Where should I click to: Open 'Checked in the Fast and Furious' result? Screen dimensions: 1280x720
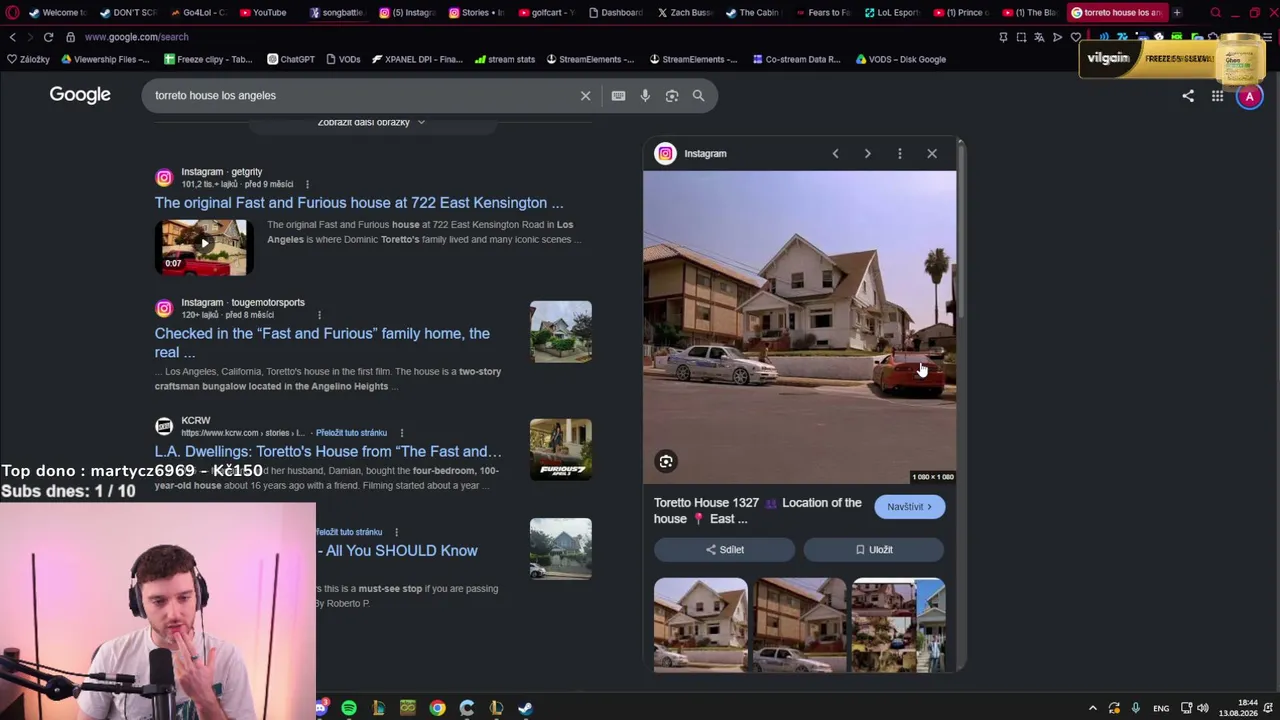click(x=322, y=343)
